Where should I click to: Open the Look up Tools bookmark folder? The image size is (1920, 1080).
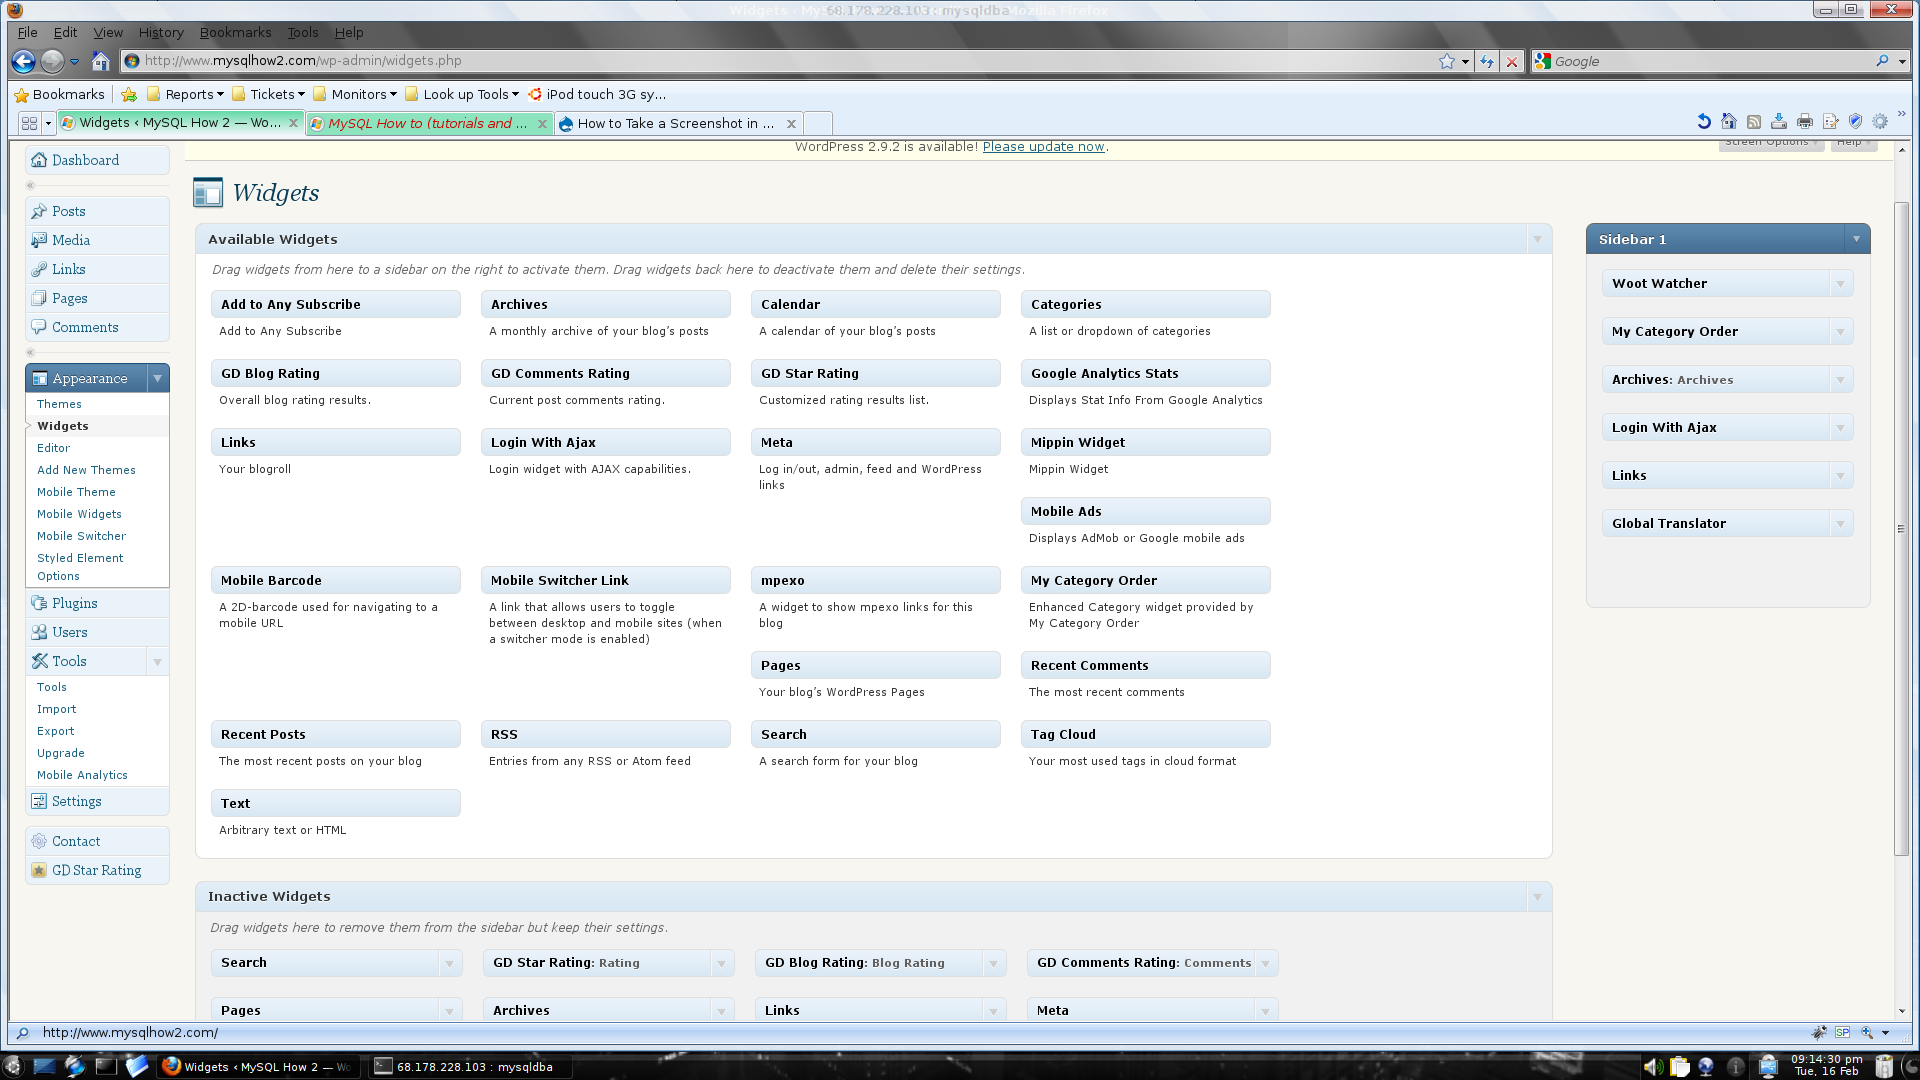(462, 94)
